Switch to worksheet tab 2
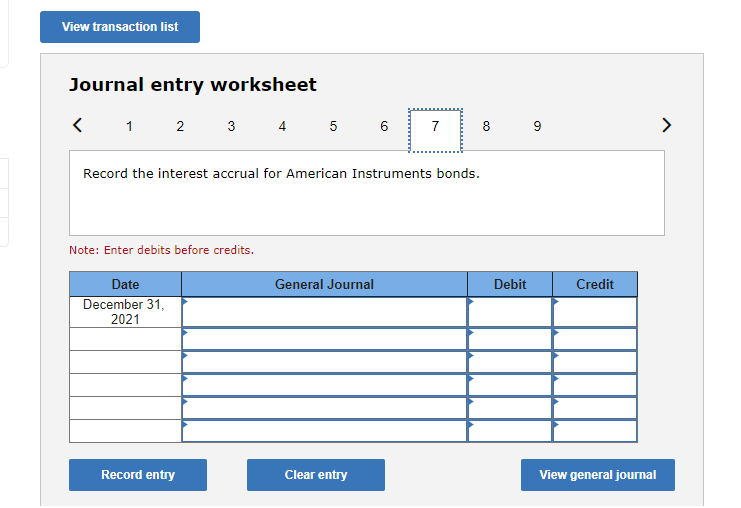The width and height of the screenshot is (741, 508). tap(180, 126)
